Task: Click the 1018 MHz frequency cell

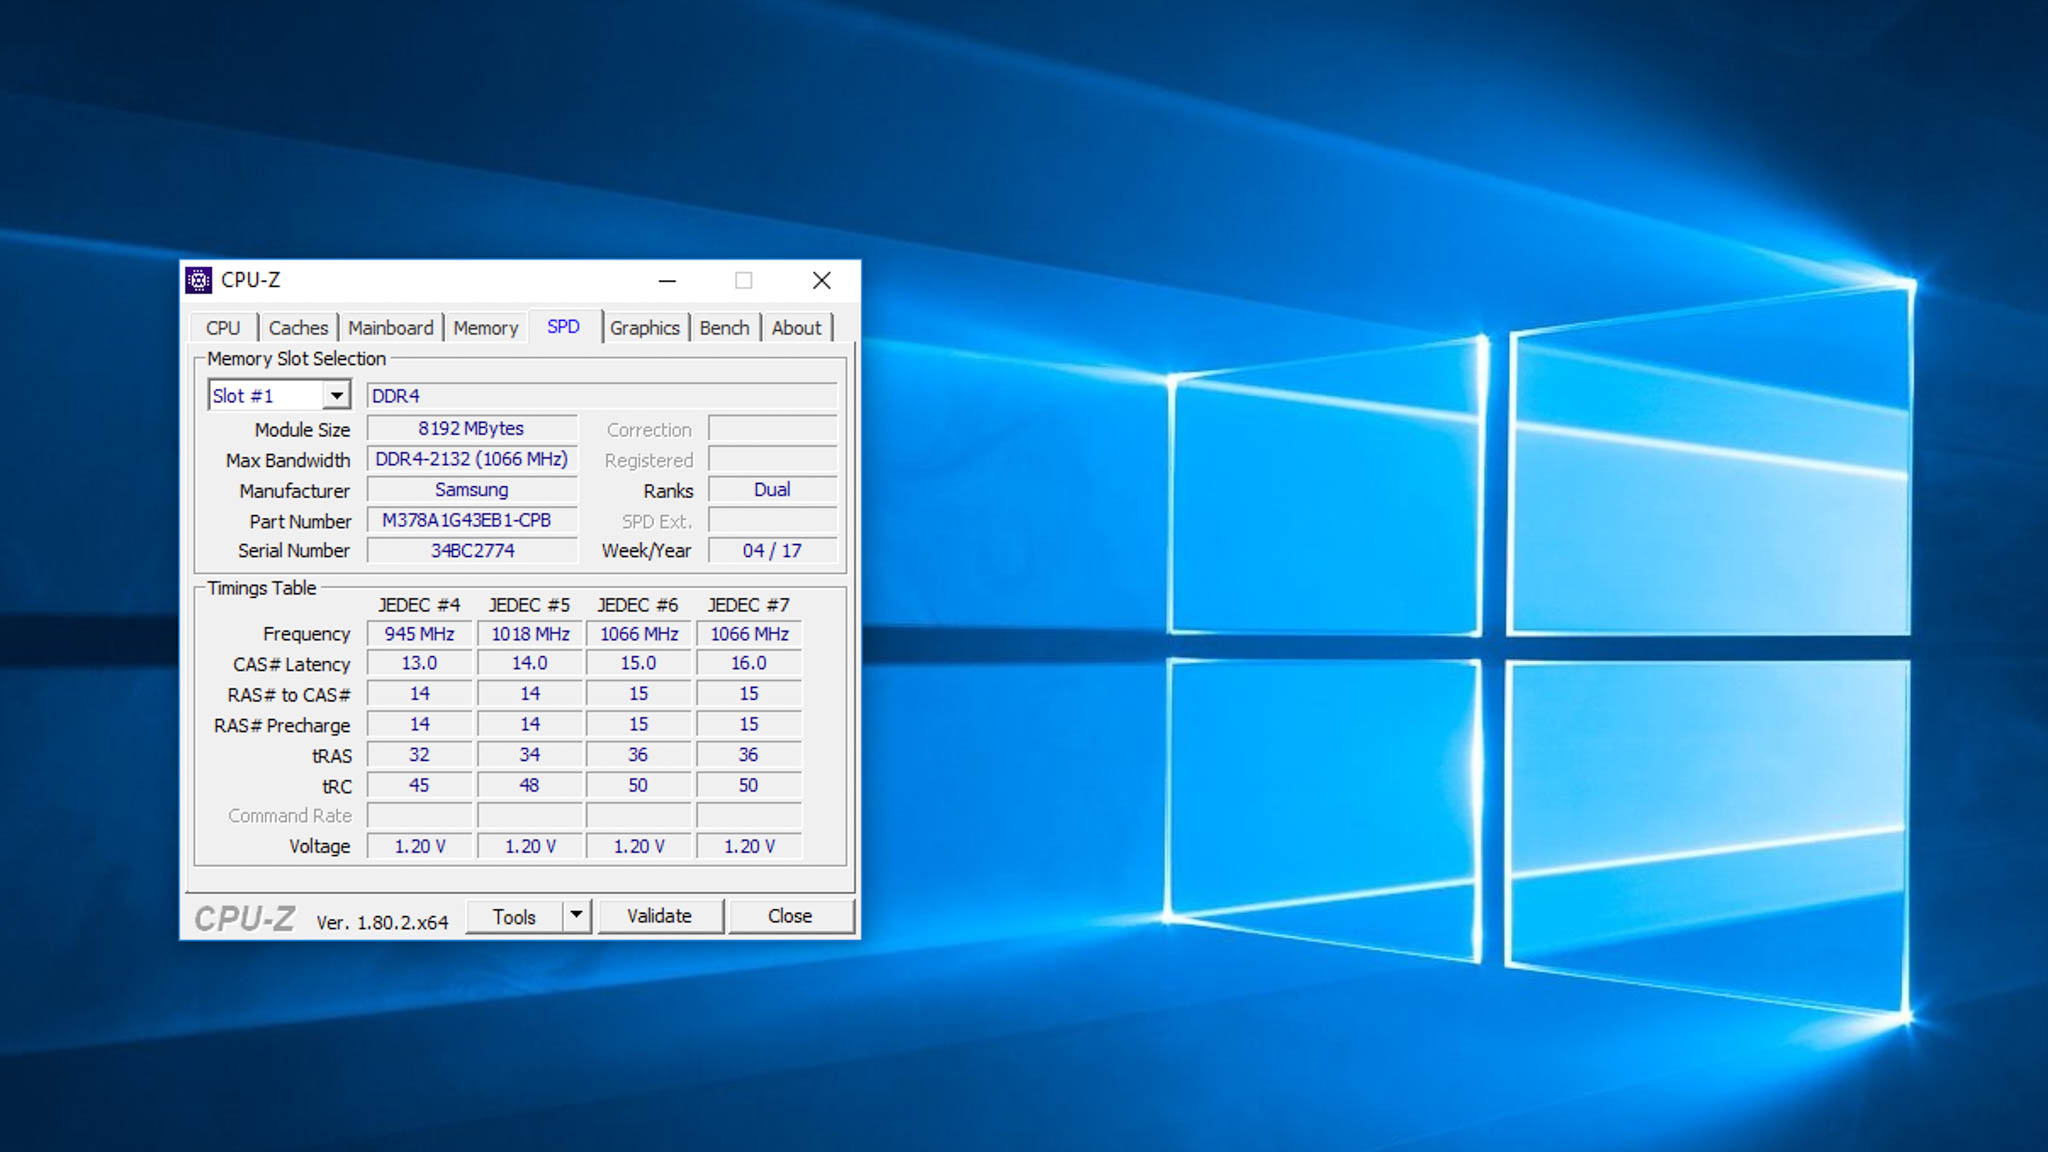Action: point(530,634)
